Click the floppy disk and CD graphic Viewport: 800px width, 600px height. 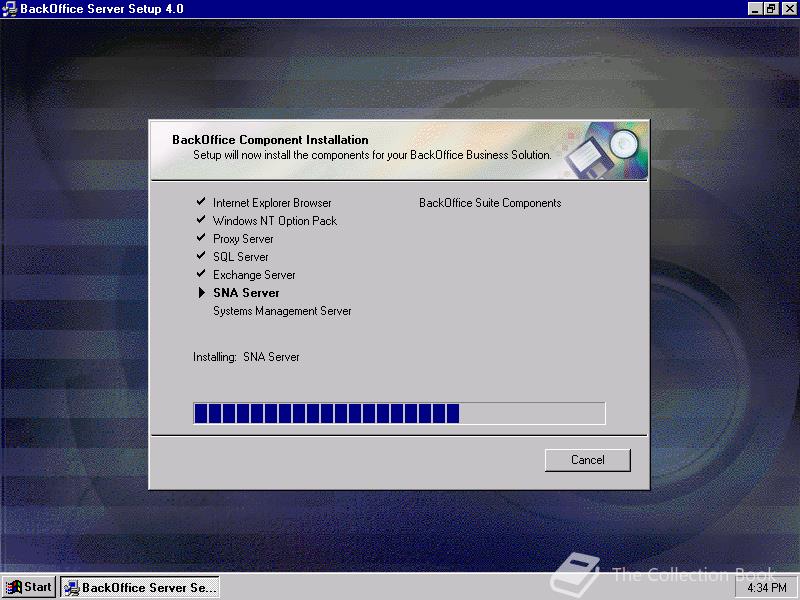click(x=605, y=150)
